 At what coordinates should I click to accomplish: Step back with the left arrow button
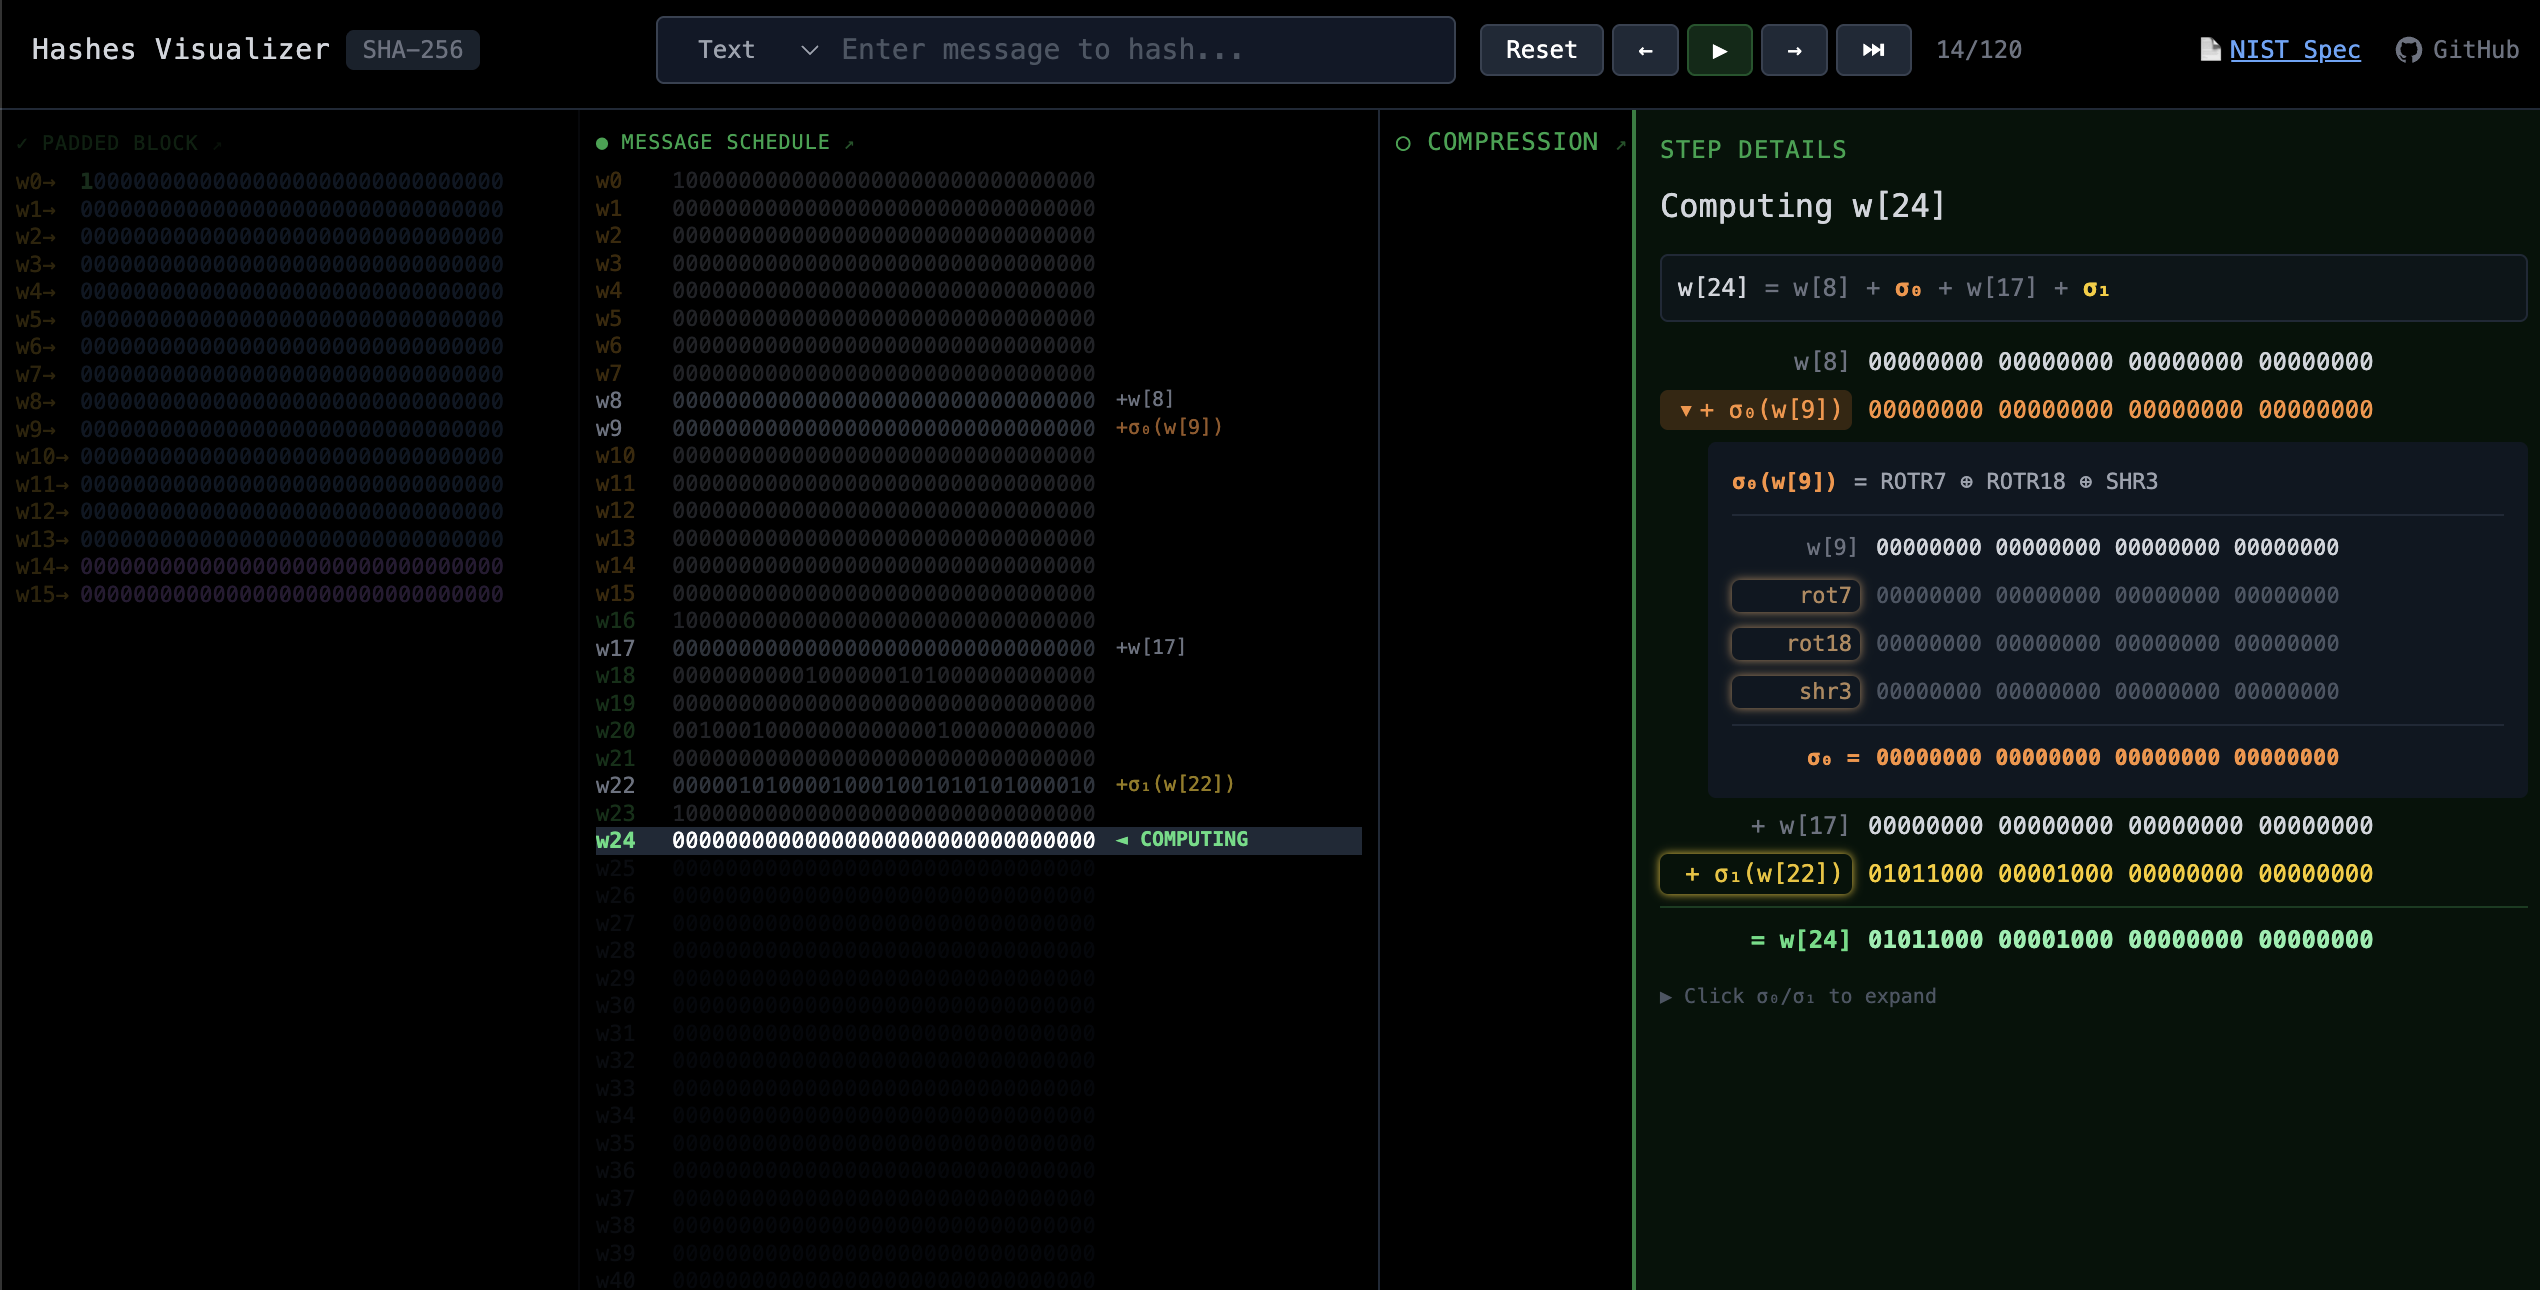click(1645, 50)
